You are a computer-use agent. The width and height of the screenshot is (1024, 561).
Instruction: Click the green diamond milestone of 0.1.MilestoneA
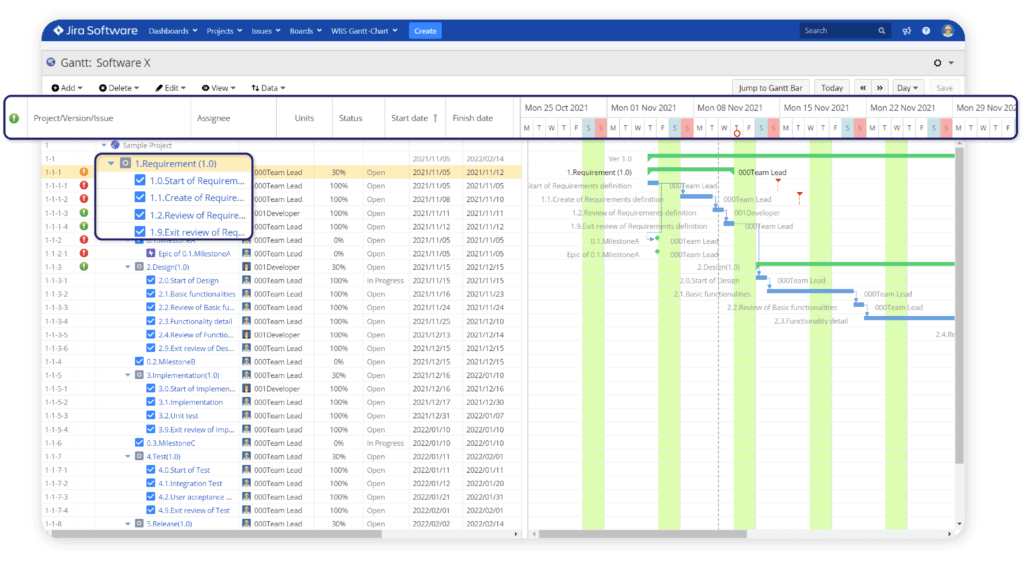tap(657, 239)
